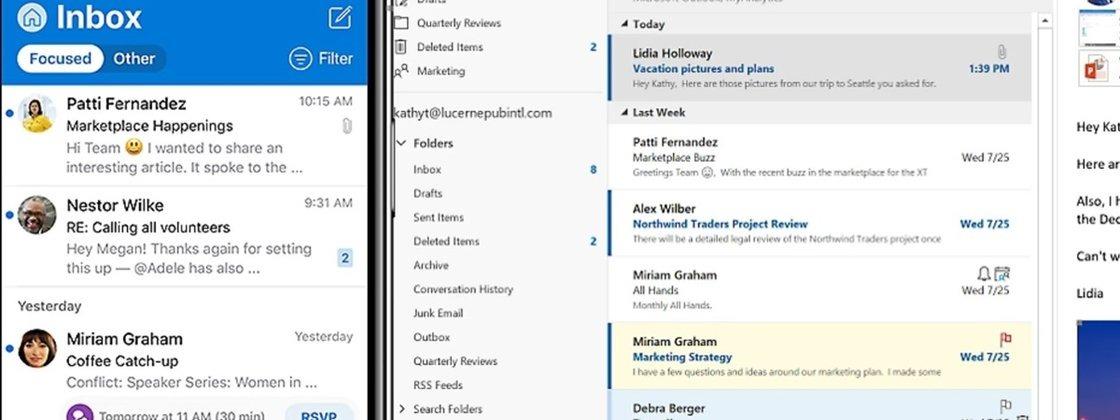Click red flag on Marketing Strategy email

click(1005, 340)
